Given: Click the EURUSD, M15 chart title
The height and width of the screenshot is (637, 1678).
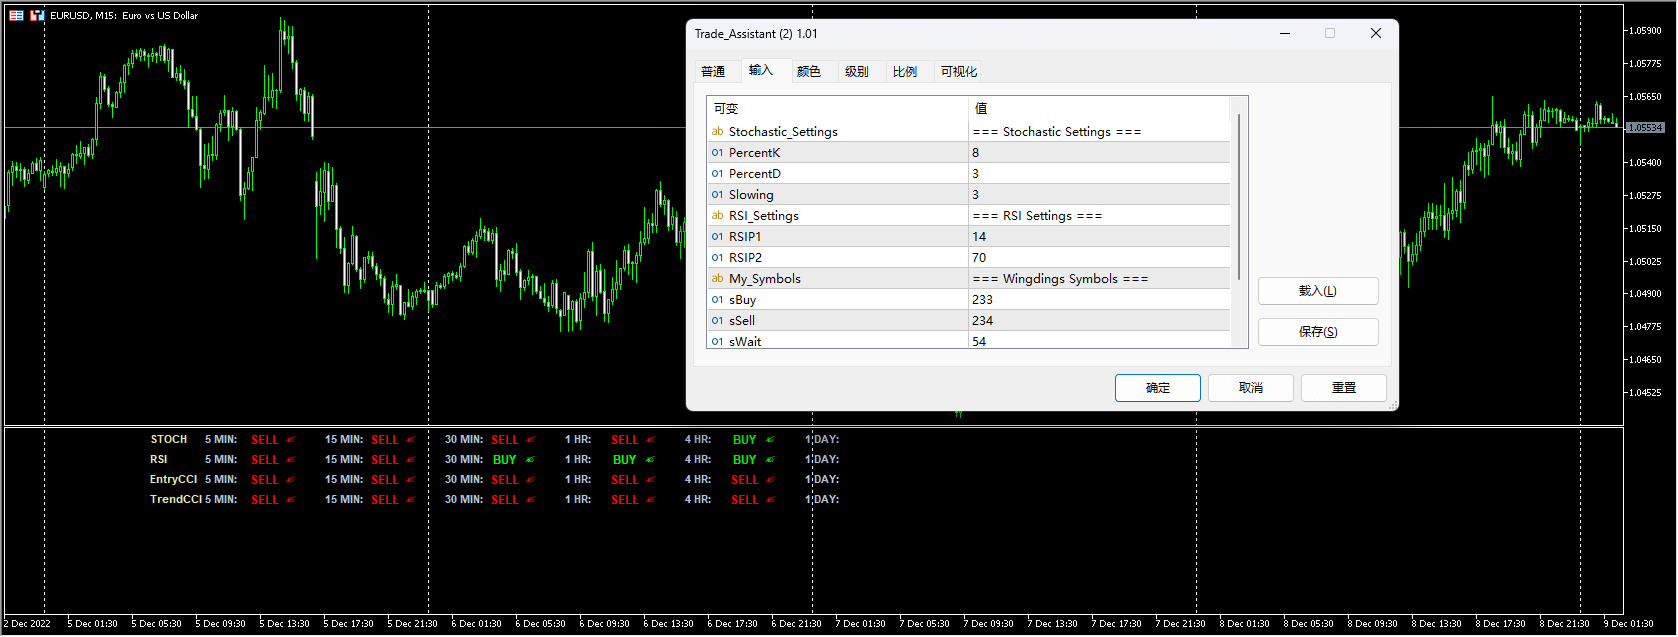Looking at the screenshot, I should [x=124, y=15].
